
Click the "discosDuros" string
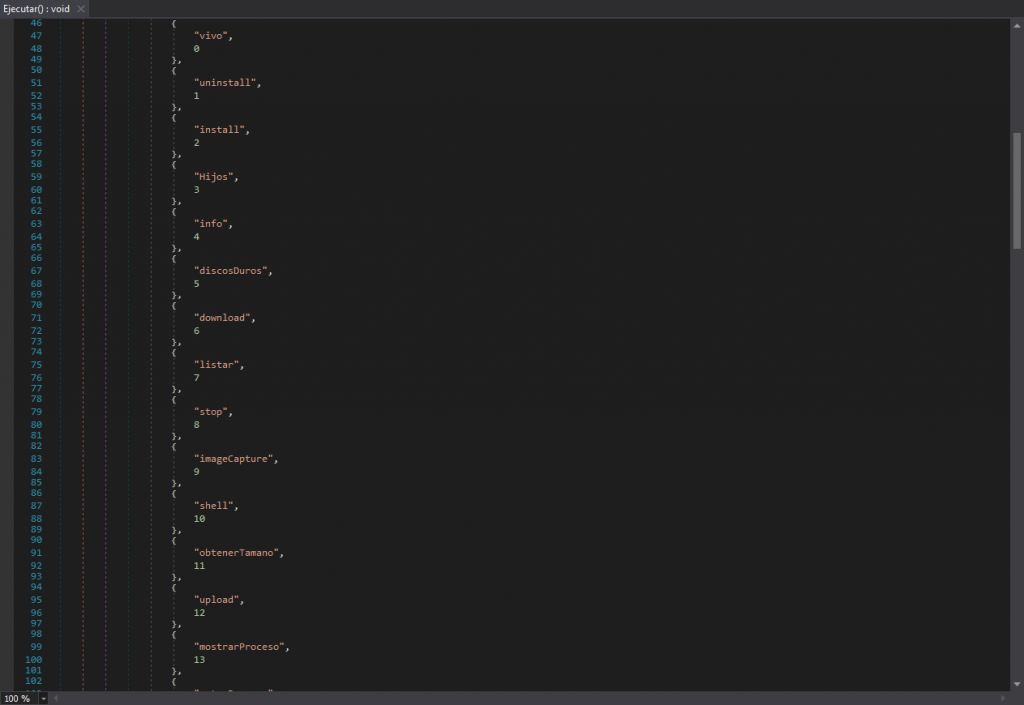(232, 271)
